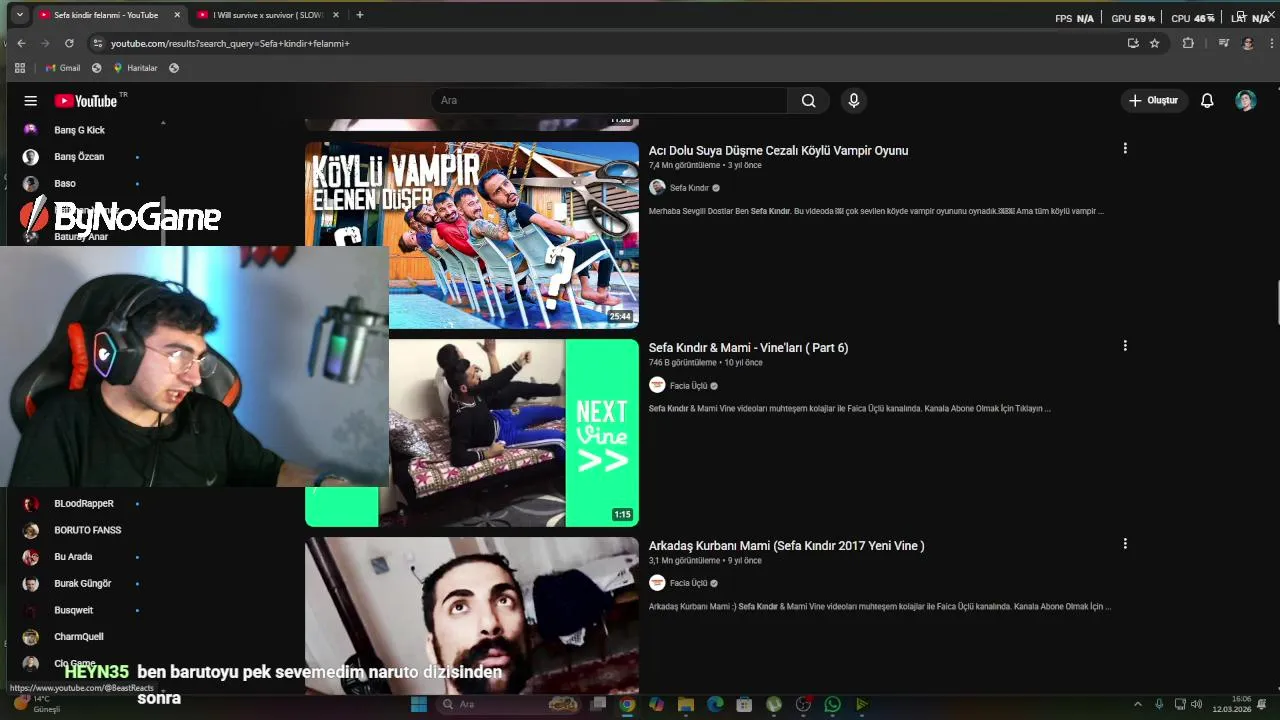This screenshot has width=1280, height=720.
Task: Go back in browser history
Action: pyautogui.click(x=21, y=43)
